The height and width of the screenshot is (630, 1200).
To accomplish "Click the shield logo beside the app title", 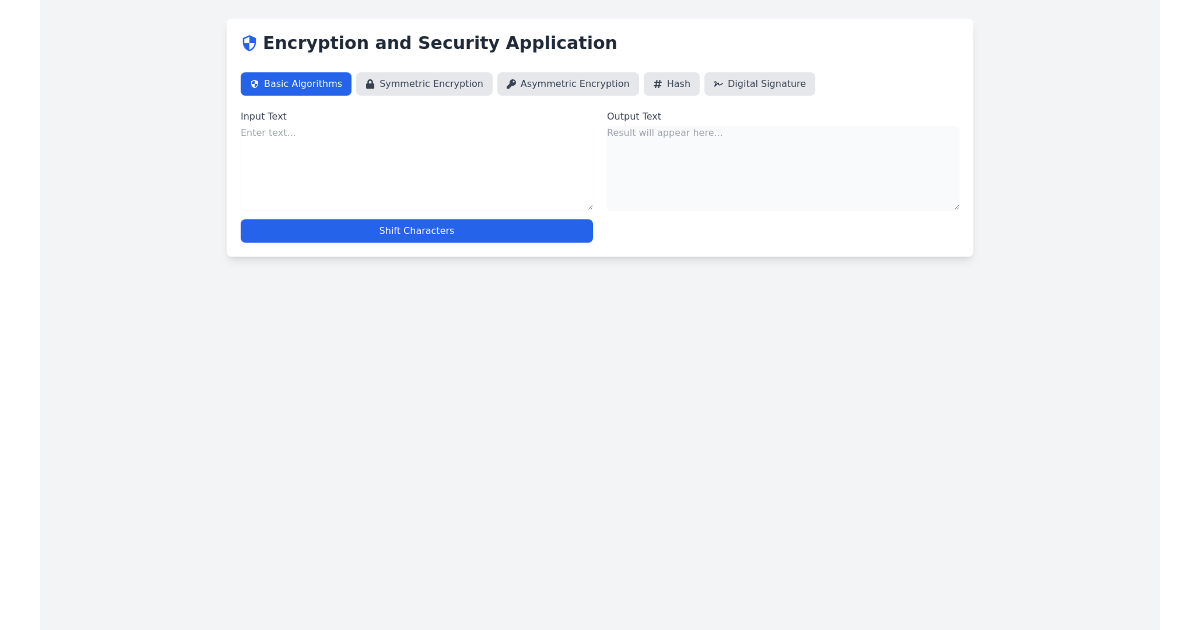I will (248, 42).
